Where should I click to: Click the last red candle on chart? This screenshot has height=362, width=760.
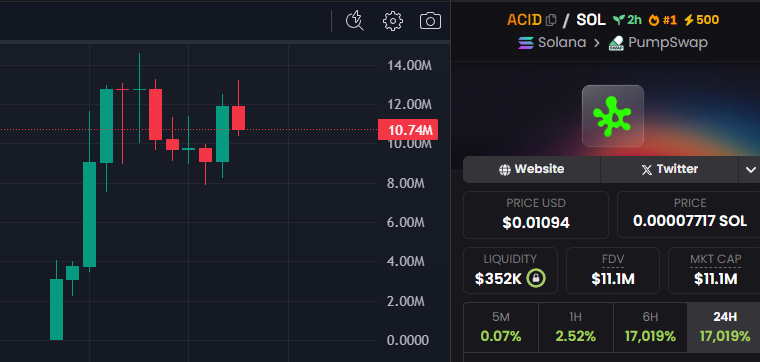[238, 118]
